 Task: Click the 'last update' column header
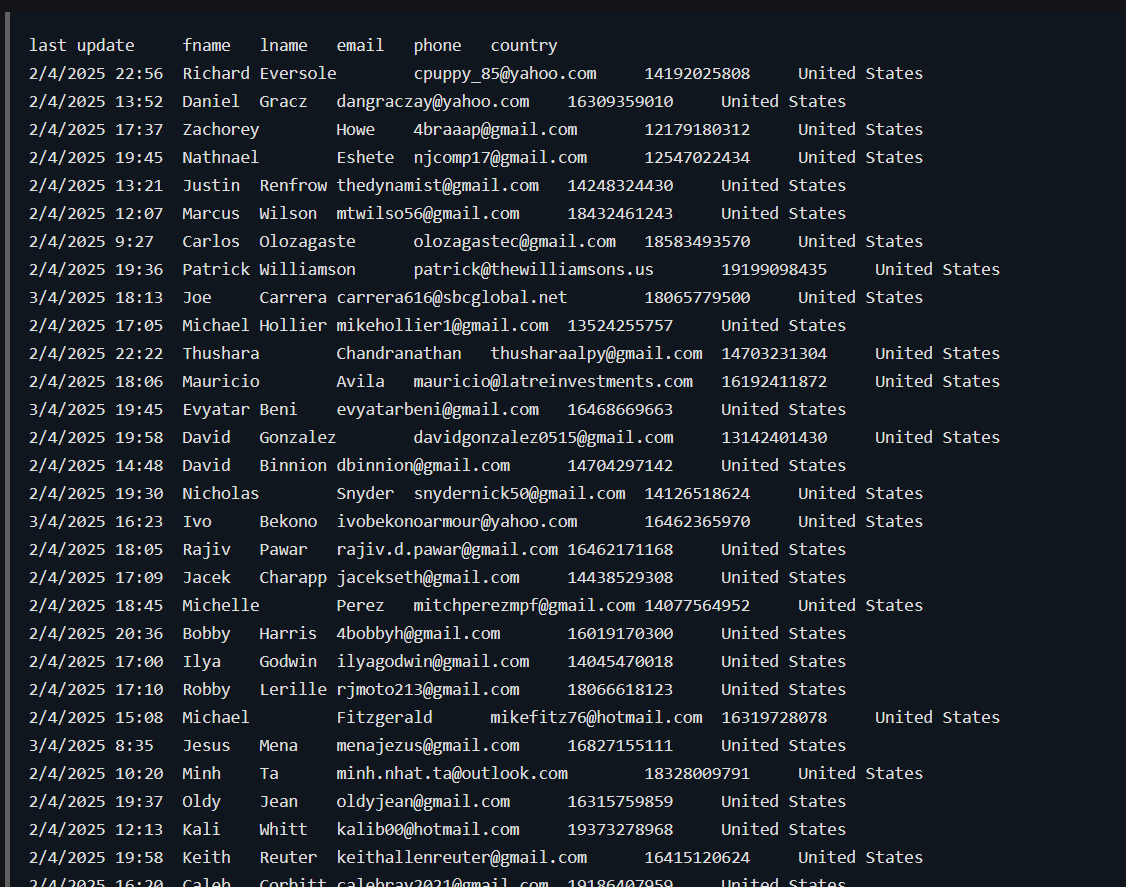81,45
